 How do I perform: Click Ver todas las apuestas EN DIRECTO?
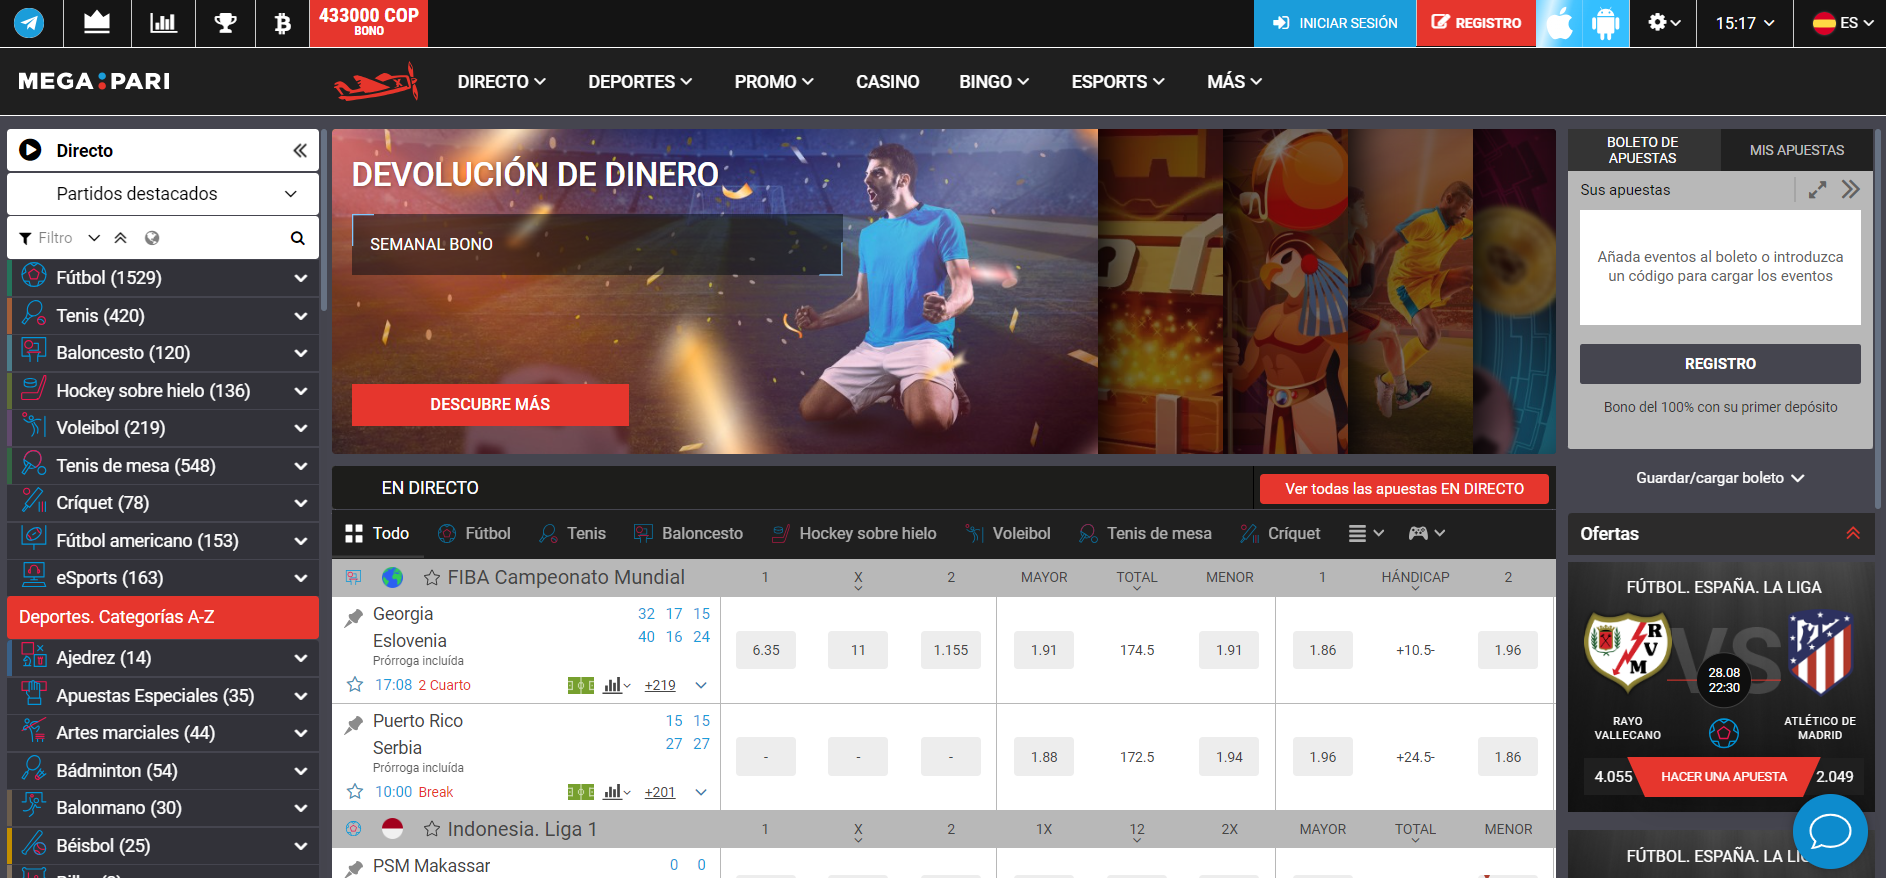click(x=1404, y=489)
